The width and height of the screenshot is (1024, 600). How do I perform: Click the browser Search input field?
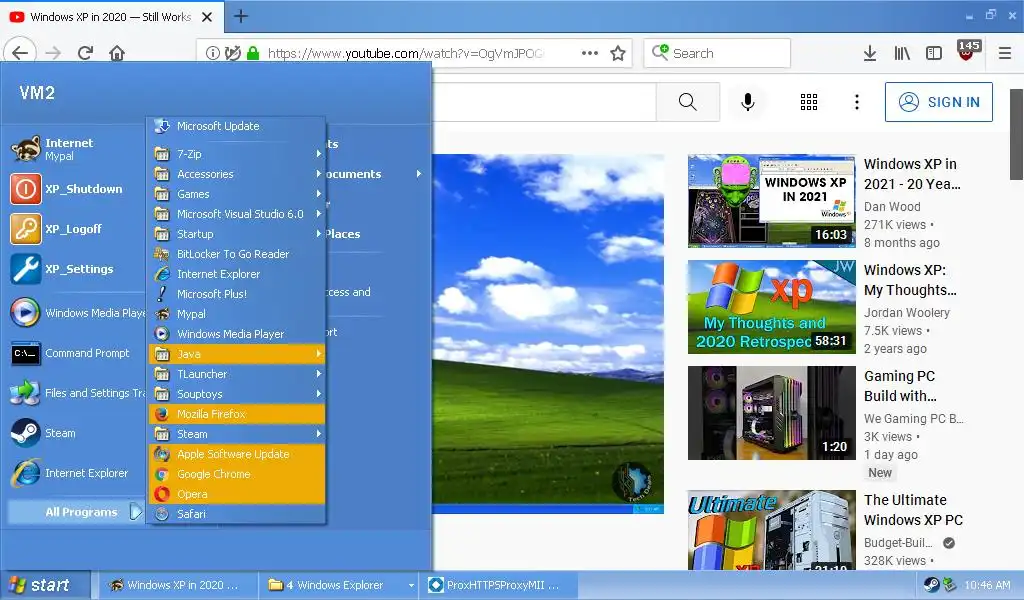pyautogui.click(x=717, y=54)
